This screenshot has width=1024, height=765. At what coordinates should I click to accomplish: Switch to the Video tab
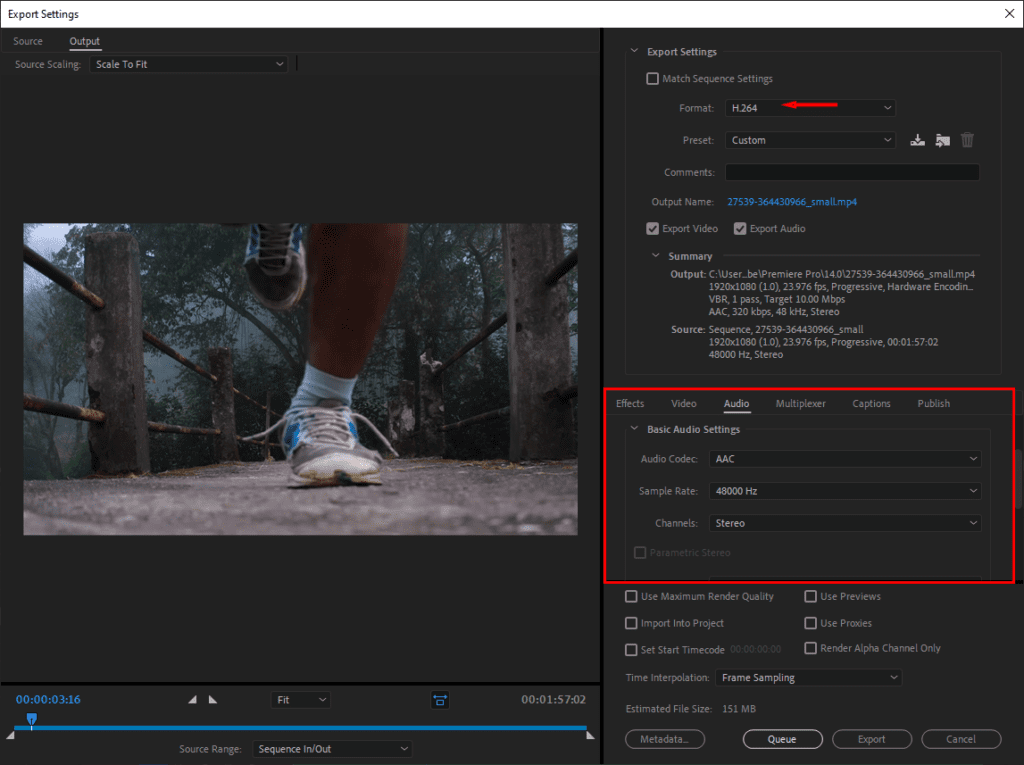[684, 403]
